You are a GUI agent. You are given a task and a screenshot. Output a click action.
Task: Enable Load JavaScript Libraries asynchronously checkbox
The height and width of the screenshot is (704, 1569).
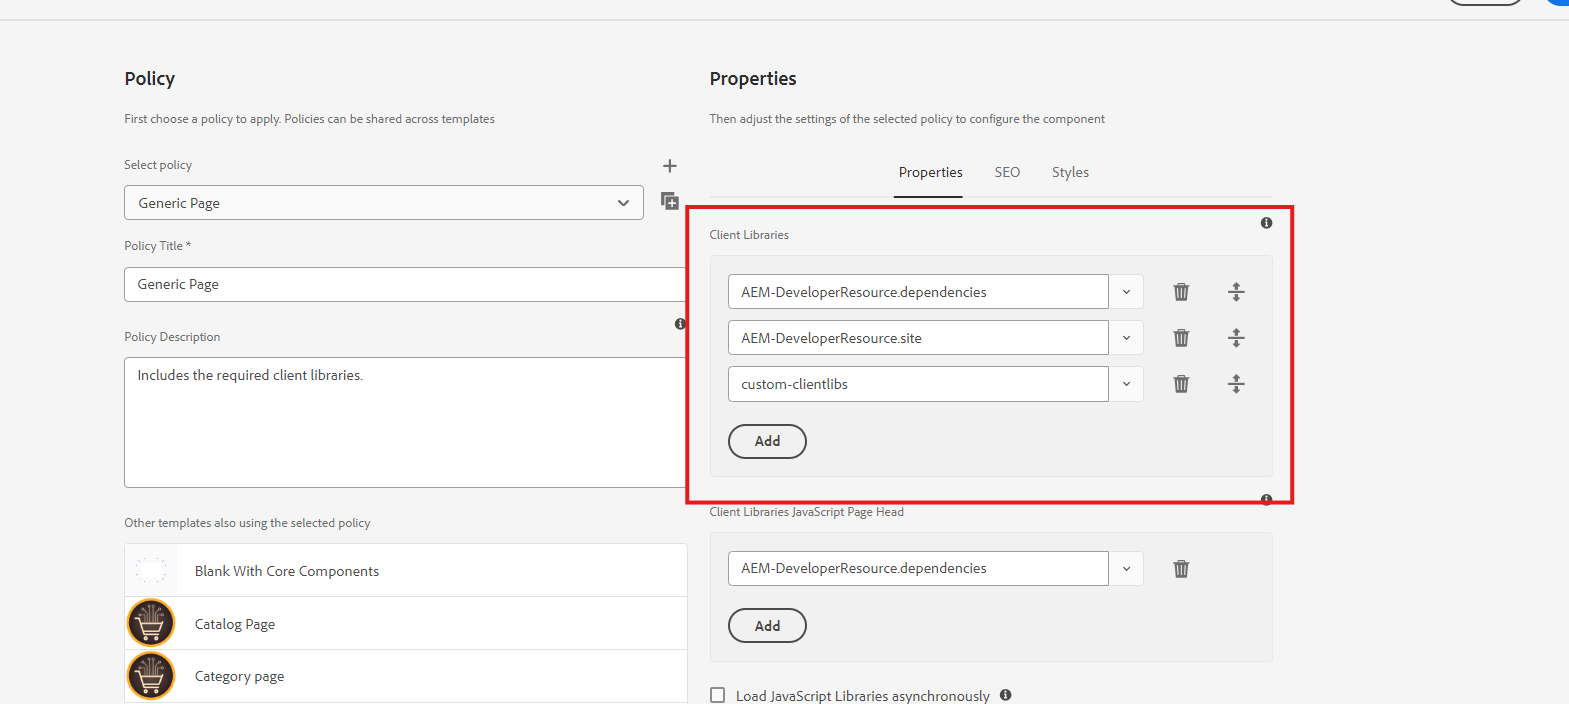[x=718, y=695]
